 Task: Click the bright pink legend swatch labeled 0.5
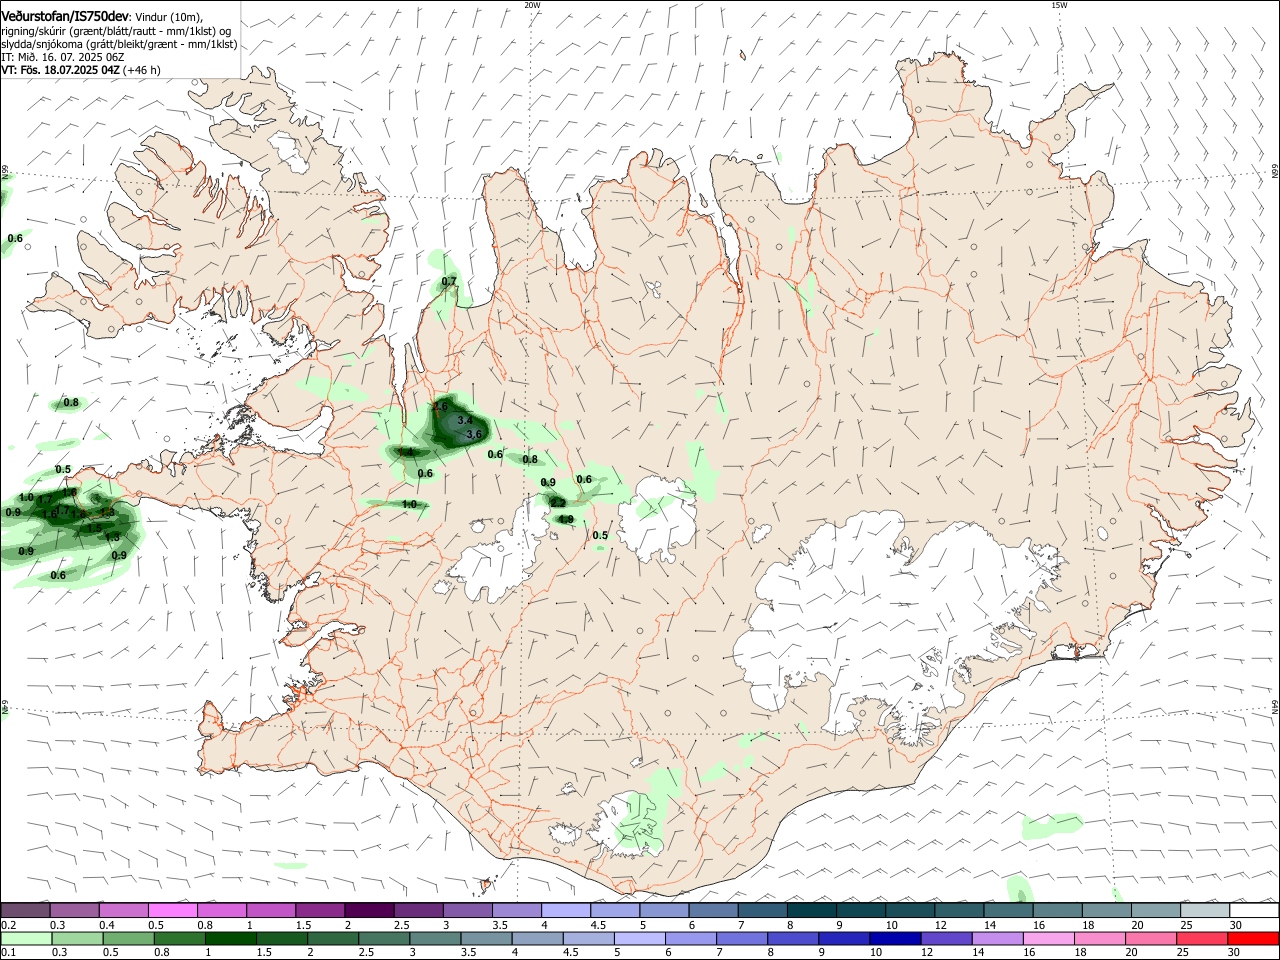point(172,910)
